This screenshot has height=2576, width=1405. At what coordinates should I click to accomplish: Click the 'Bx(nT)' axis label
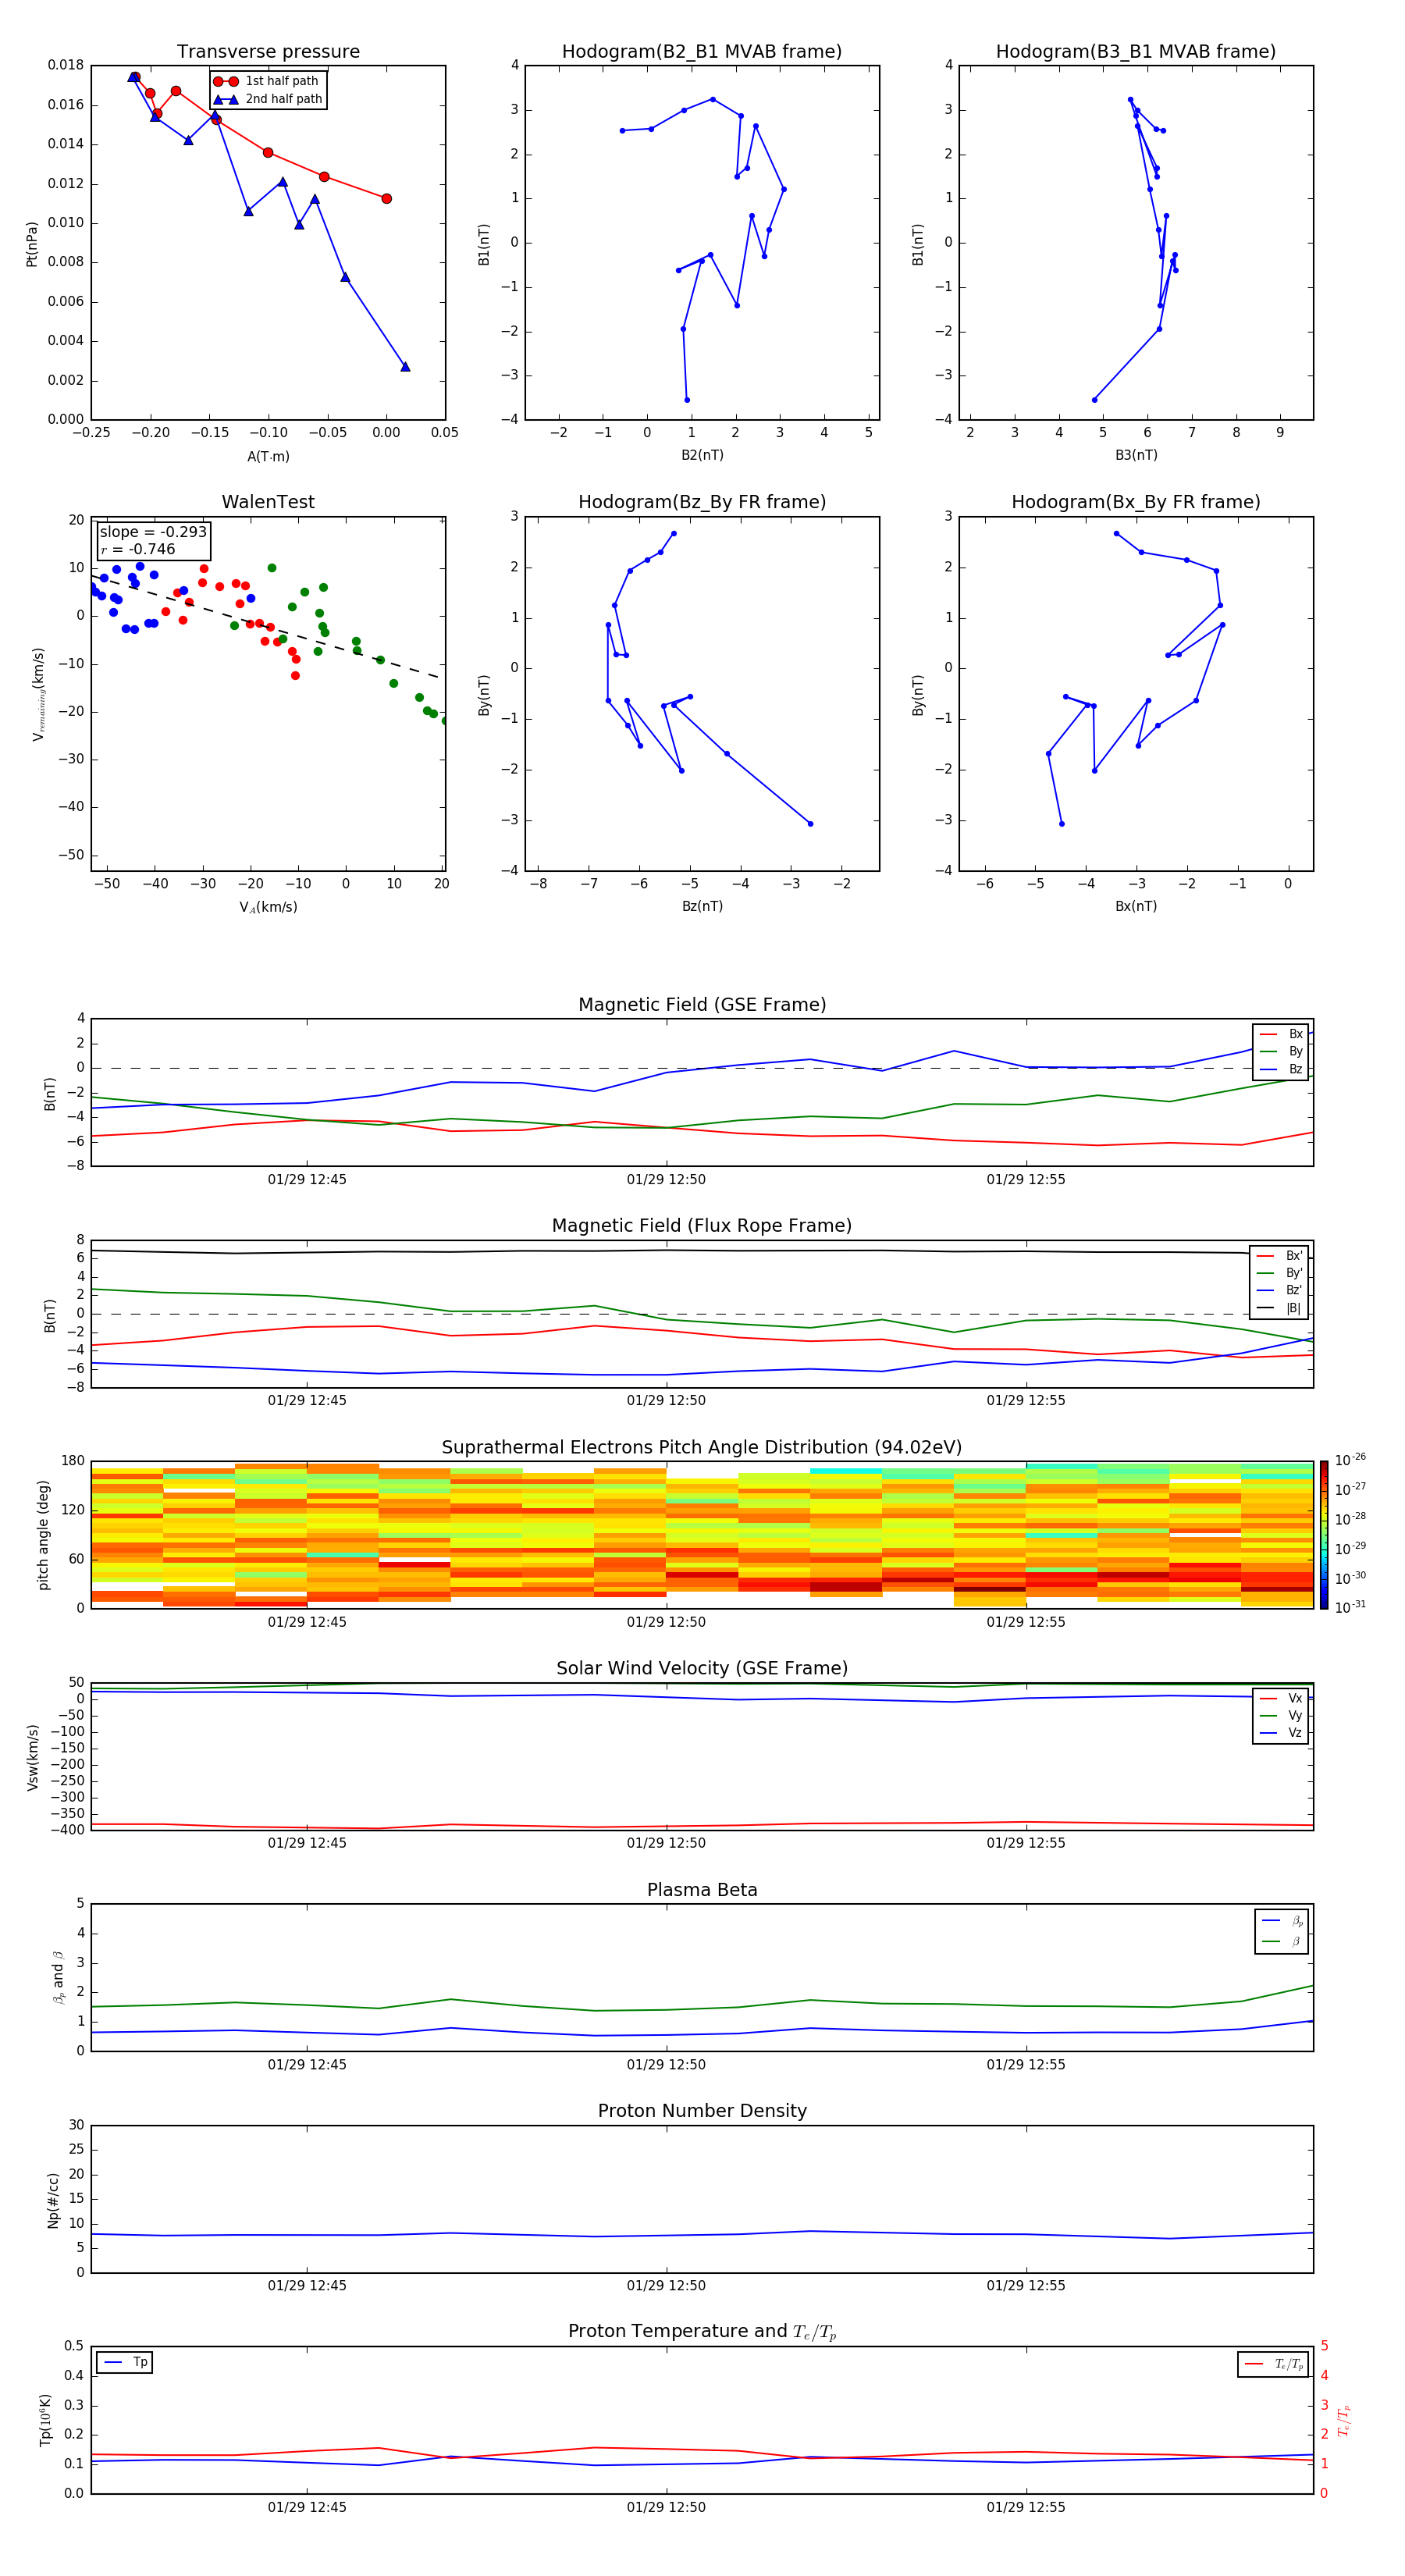(1136, 906)
